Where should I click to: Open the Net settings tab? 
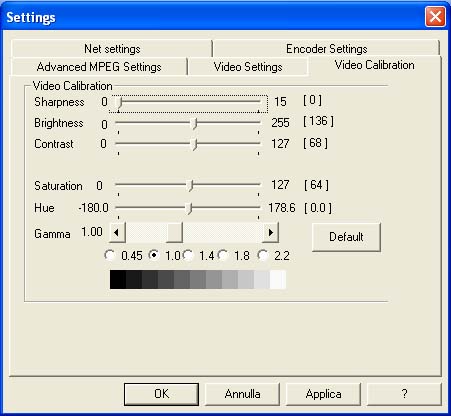pos(112,49)
